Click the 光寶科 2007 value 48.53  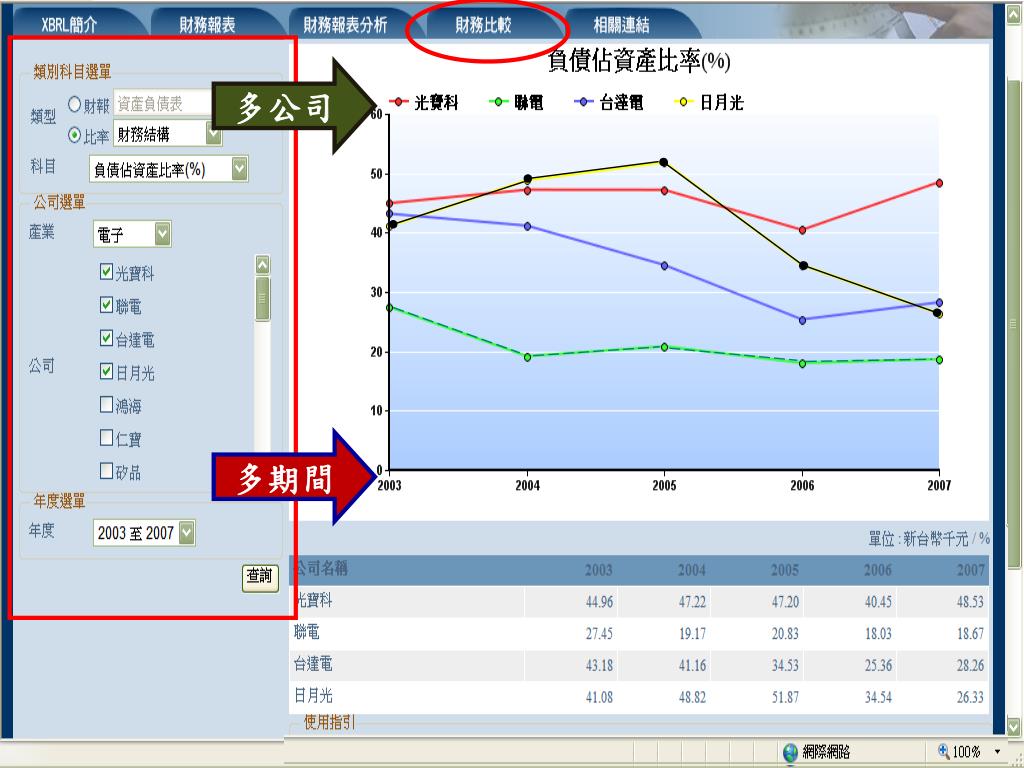pos(970,601)
